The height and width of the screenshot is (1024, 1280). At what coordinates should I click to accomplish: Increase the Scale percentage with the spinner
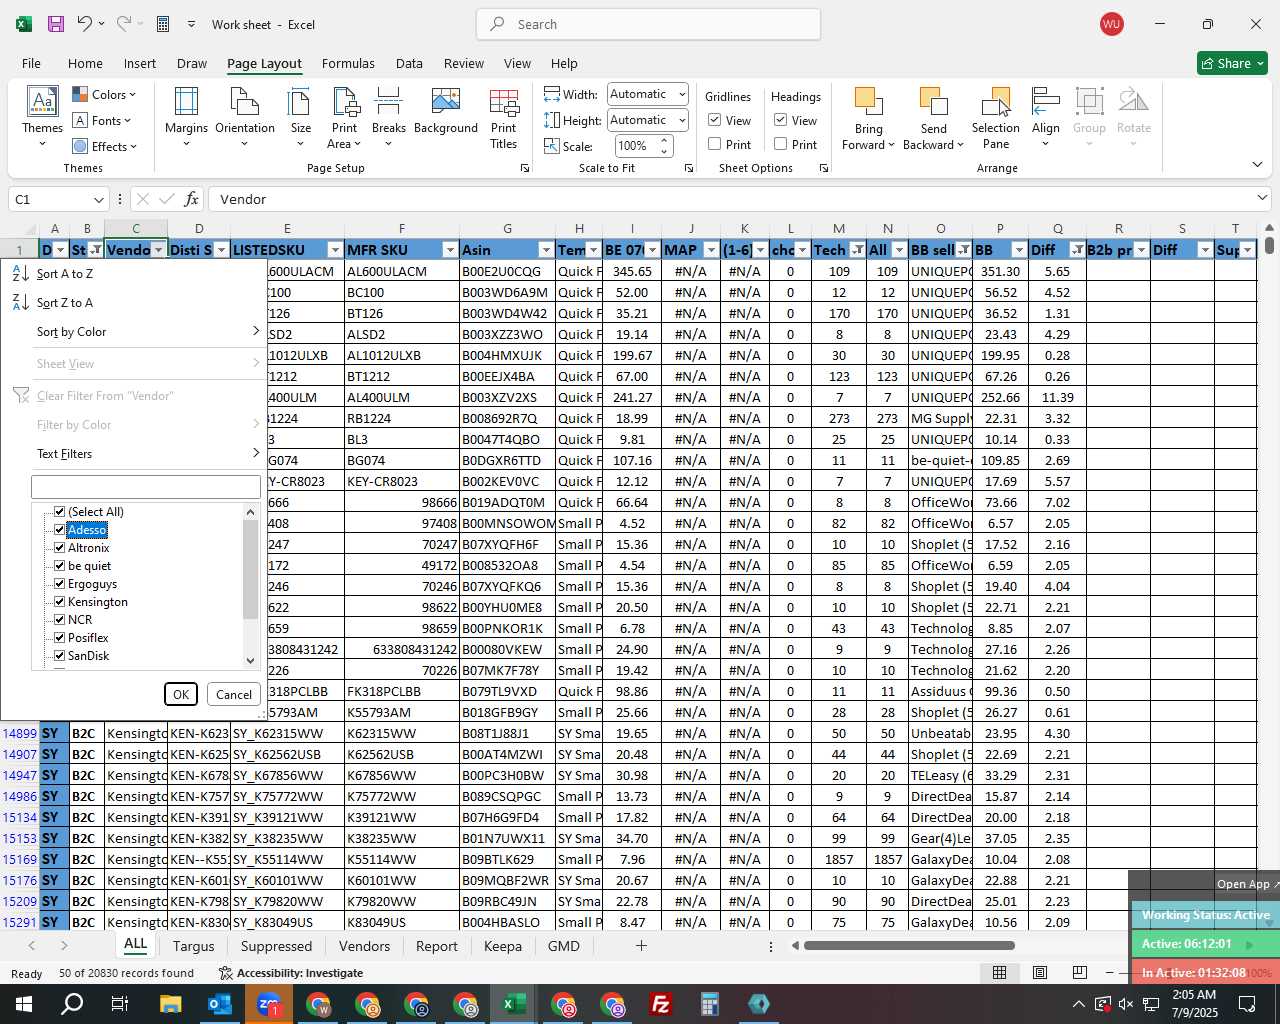(x=664, y=141)
